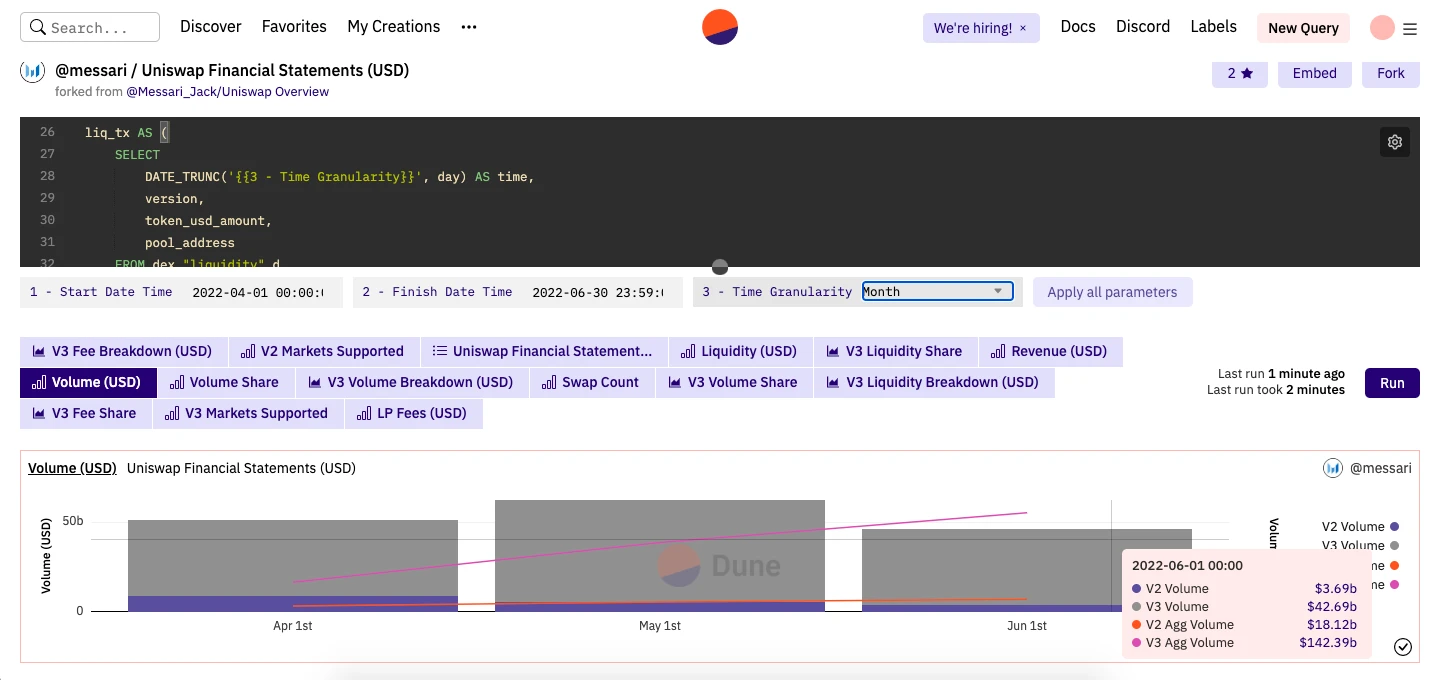The image size is (1436, 680).
Task: Switch to V3 Volume Share tab
Action: pos(735,383)
